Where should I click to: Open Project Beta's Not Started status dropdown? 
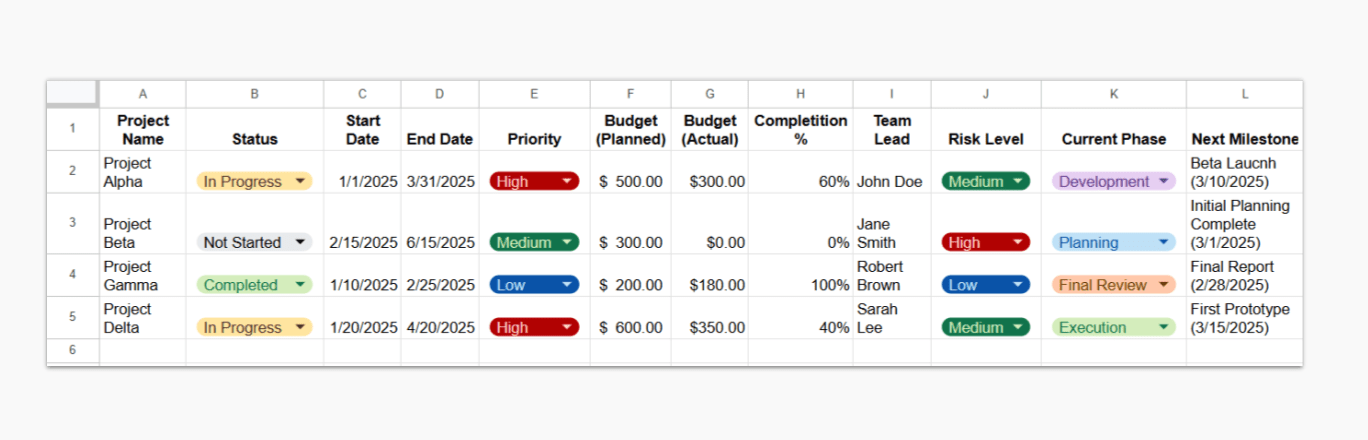(254, 243)
